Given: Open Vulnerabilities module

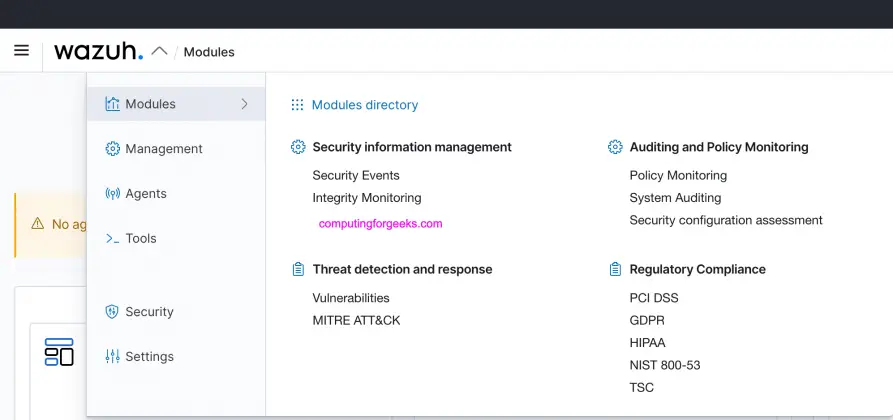Looking at the screenshot, I should (351, 298).
